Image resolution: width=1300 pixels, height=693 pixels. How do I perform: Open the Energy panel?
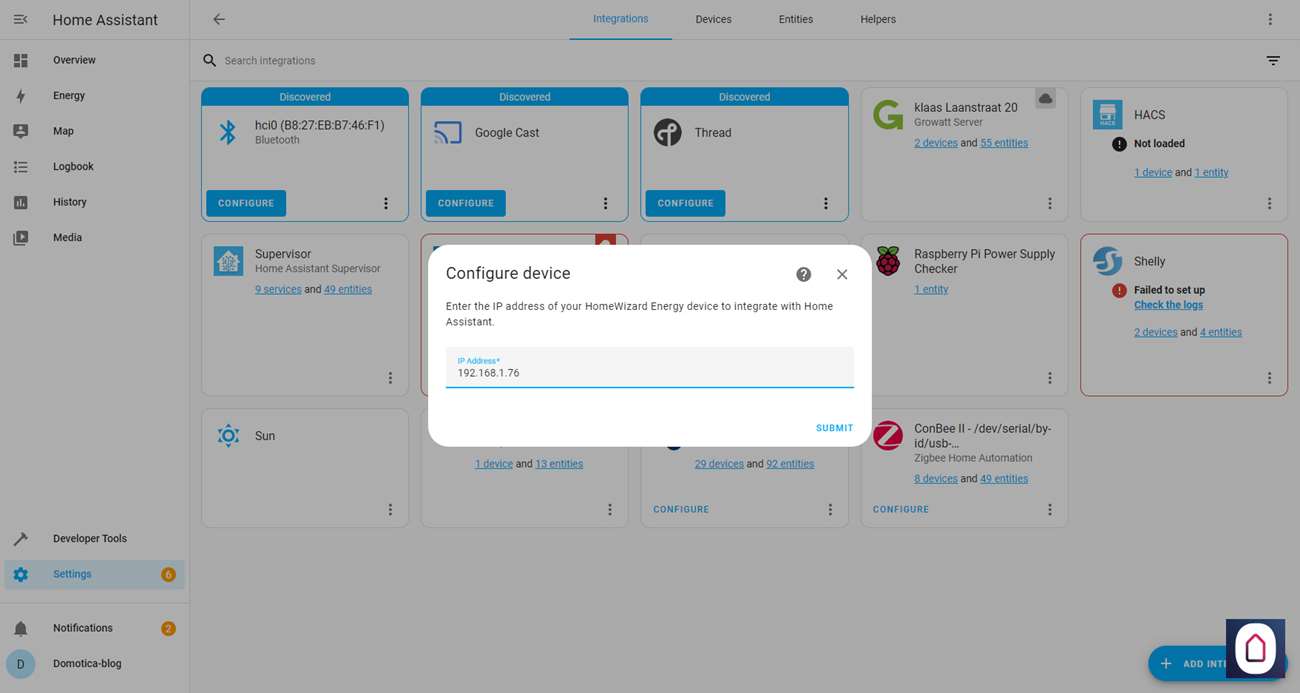point(94,96)
